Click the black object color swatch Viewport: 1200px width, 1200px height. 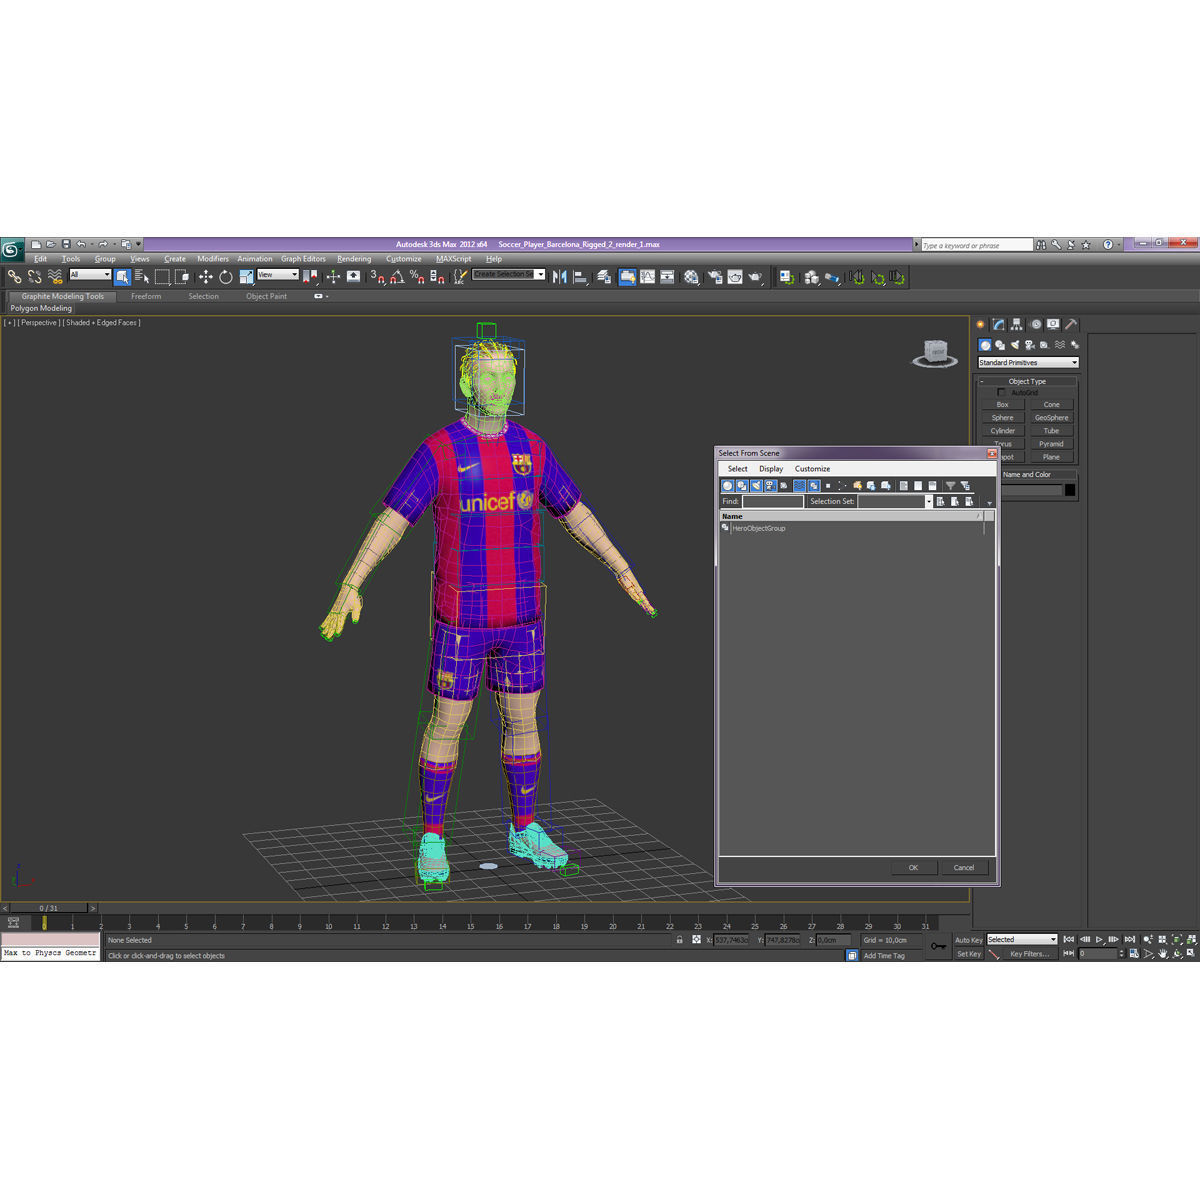tap(1070, 490)
